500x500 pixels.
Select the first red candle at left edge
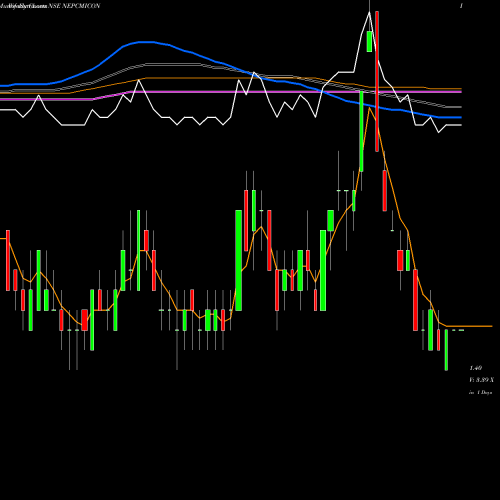(x=8, y=260)
